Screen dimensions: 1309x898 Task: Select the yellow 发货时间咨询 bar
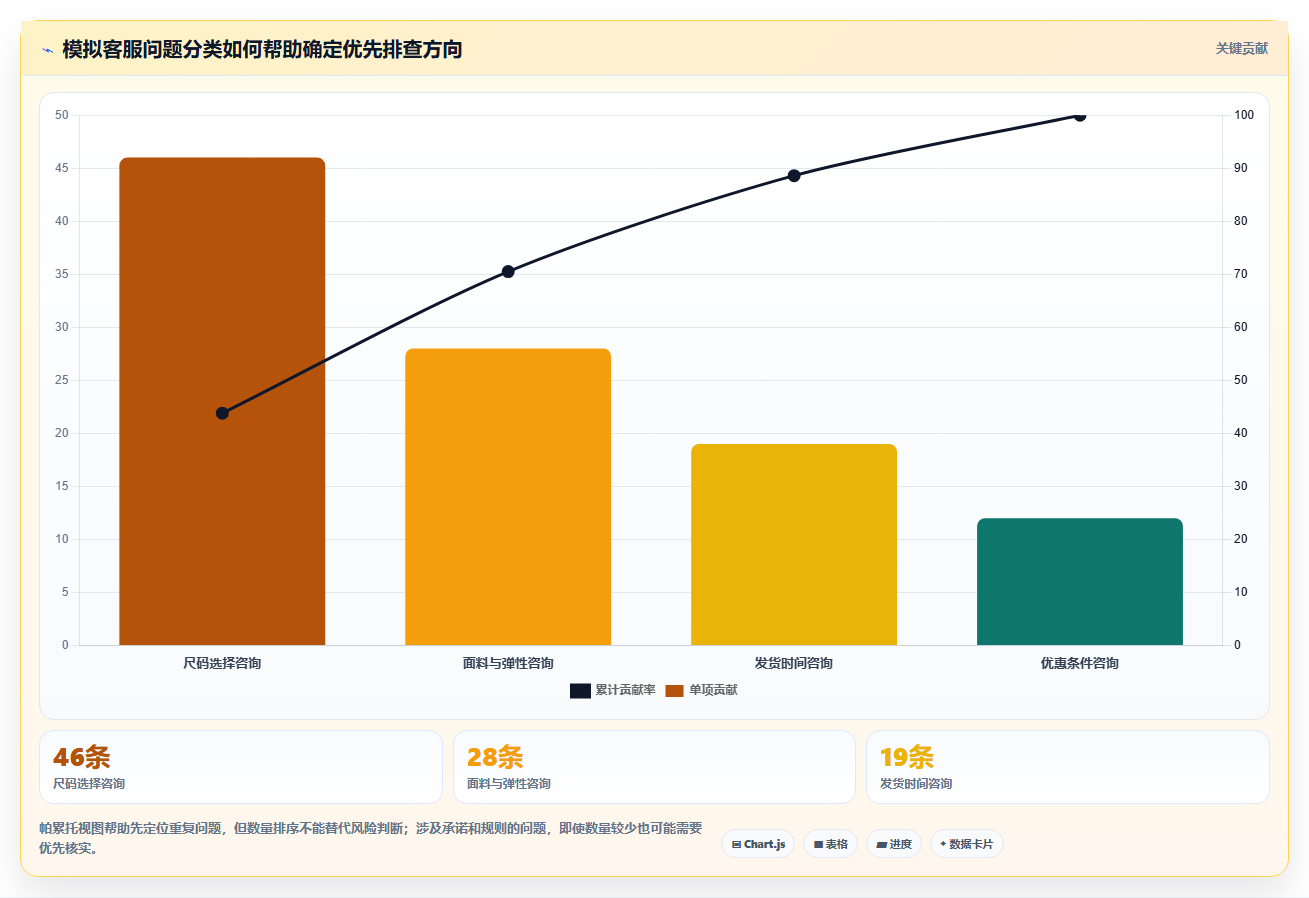point(794,544)
